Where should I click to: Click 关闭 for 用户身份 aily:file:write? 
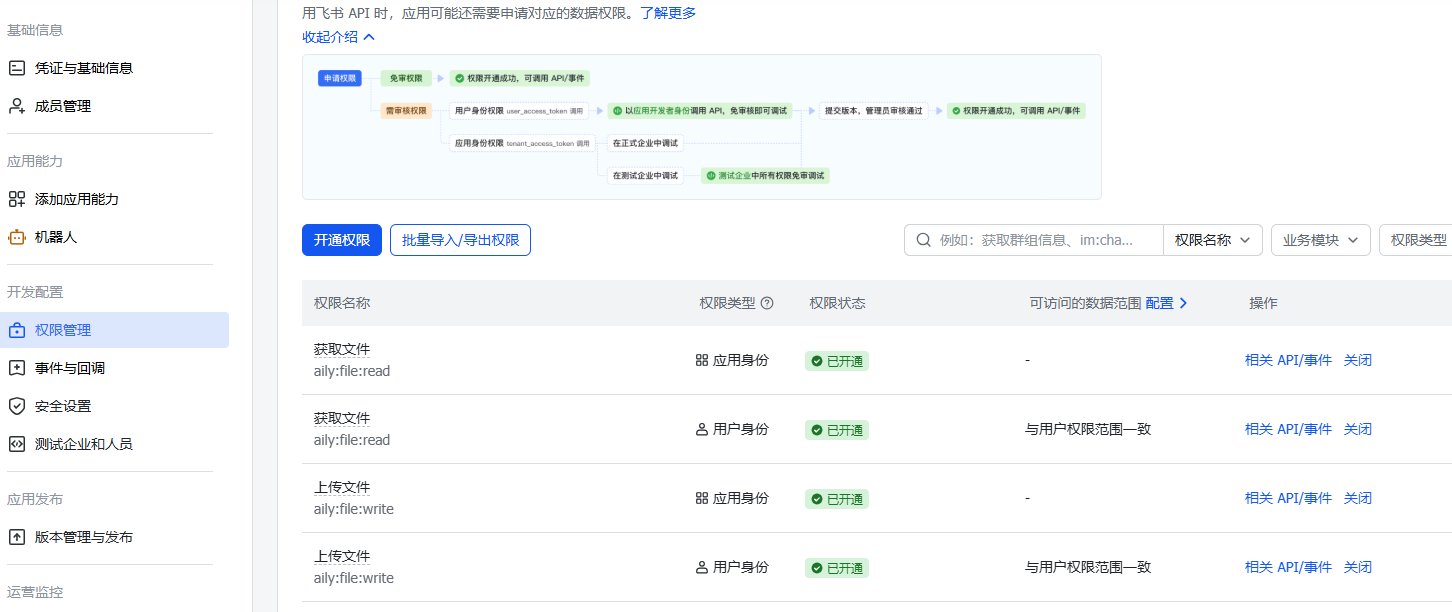[x=1358, y=567]
